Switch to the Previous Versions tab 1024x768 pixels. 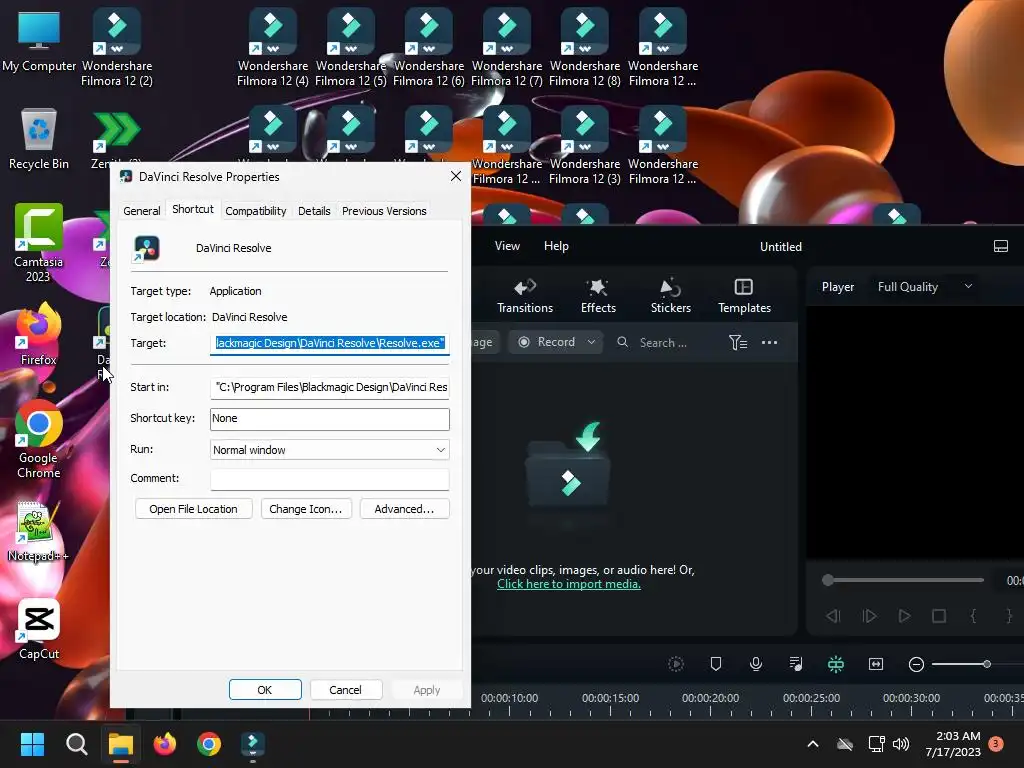pos(384,211)
